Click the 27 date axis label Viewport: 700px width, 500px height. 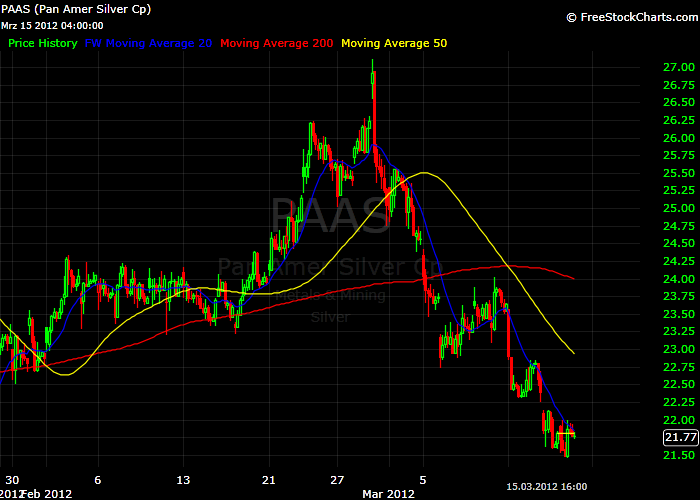(x=337, y=480)
